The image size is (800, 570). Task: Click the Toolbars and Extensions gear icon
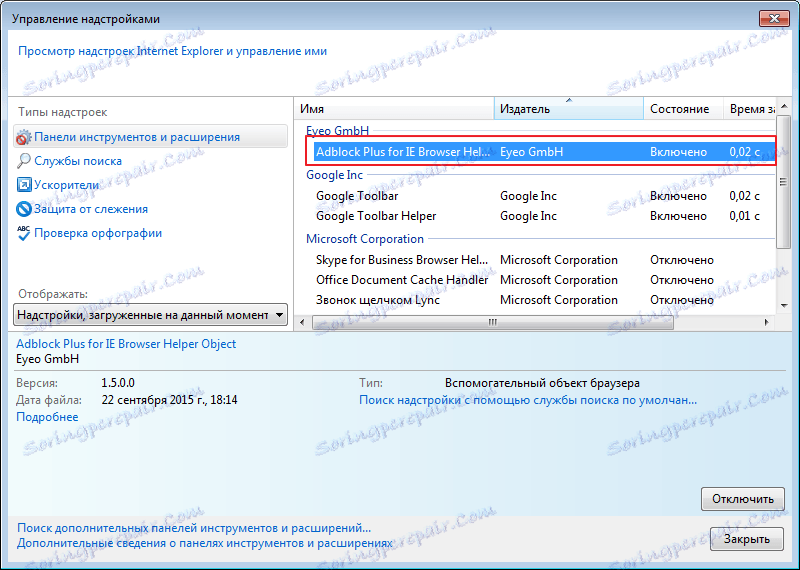tap(23, 137)
